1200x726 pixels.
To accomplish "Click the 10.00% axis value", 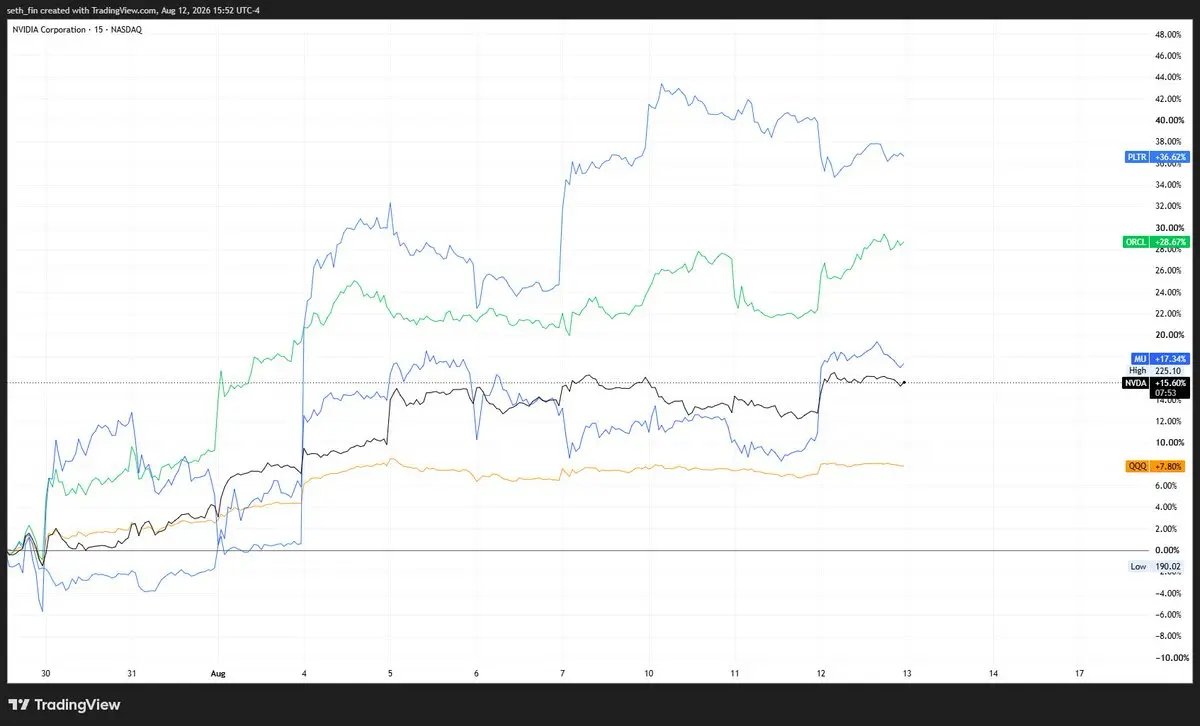I will (x=1169, y=443).
